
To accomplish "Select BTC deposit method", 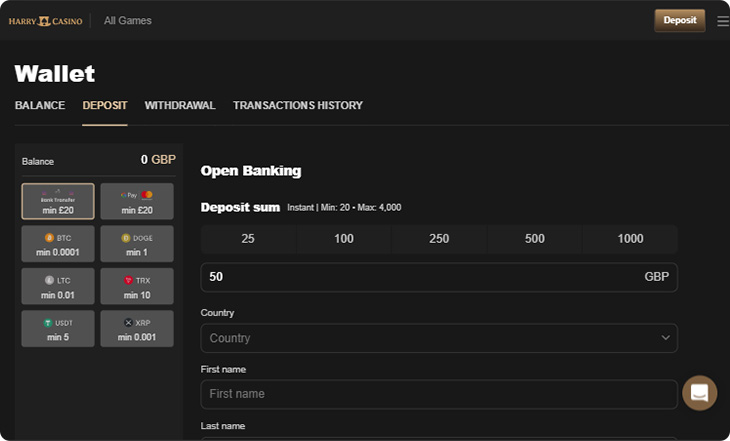I will (x=58, y=244).
